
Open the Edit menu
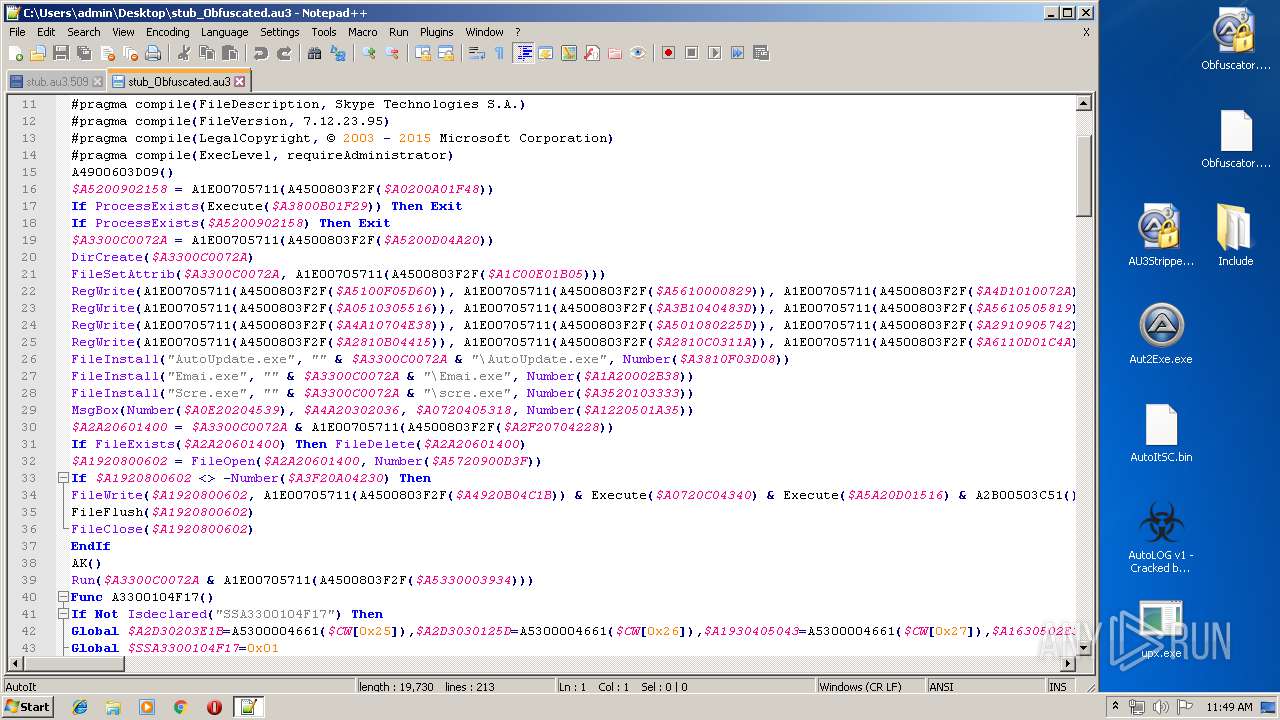pyautogui.click(x=46, y=32)
